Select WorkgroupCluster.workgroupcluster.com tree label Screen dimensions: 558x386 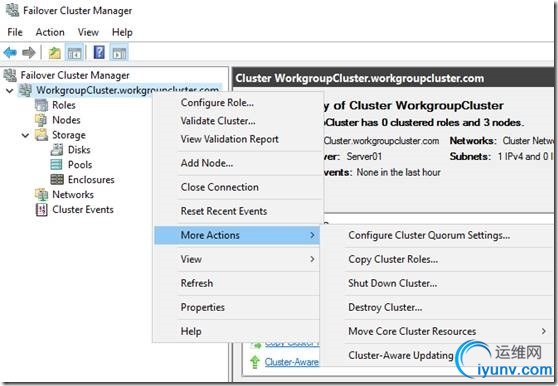(128, 90)
